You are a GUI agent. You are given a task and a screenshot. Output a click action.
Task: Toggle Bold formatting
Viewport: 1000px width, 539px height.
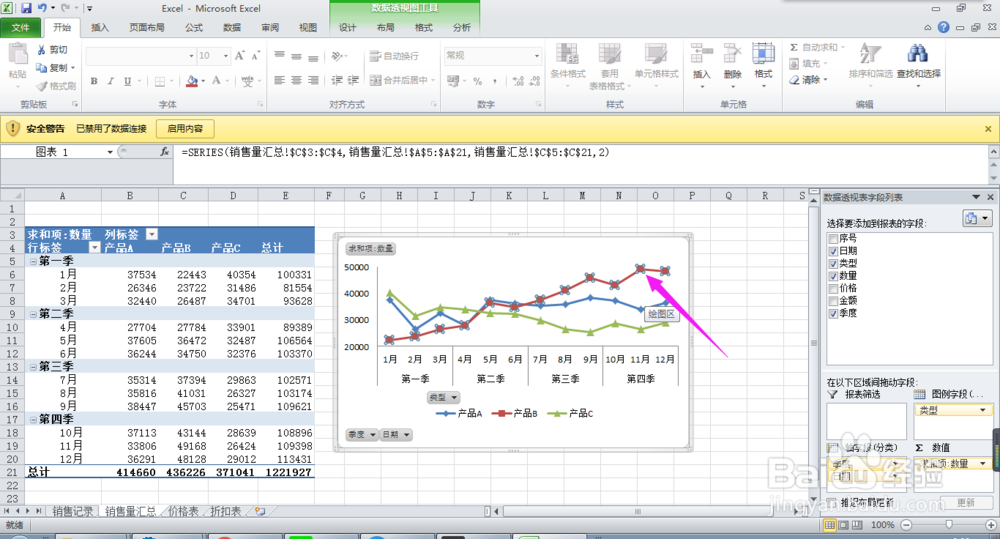(94, 81)
